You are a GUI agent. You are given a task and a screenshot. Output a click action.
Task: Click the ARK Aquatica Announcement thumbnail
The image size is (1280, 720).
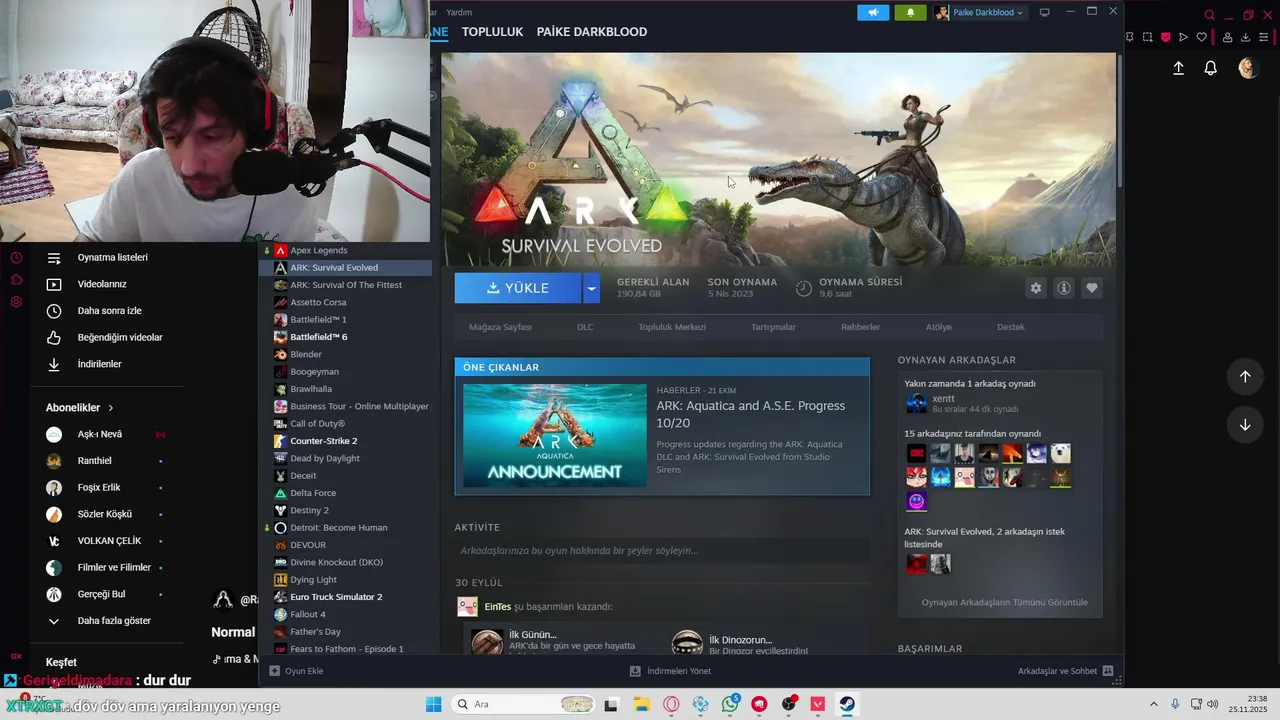coord(555,435)
